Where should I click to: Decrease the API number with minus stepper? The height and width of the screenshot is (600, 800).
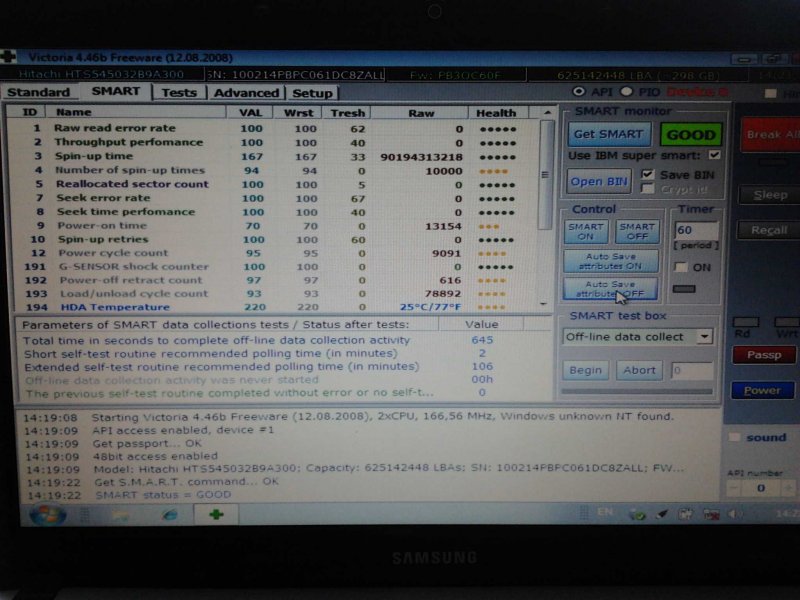coord(736,487)
